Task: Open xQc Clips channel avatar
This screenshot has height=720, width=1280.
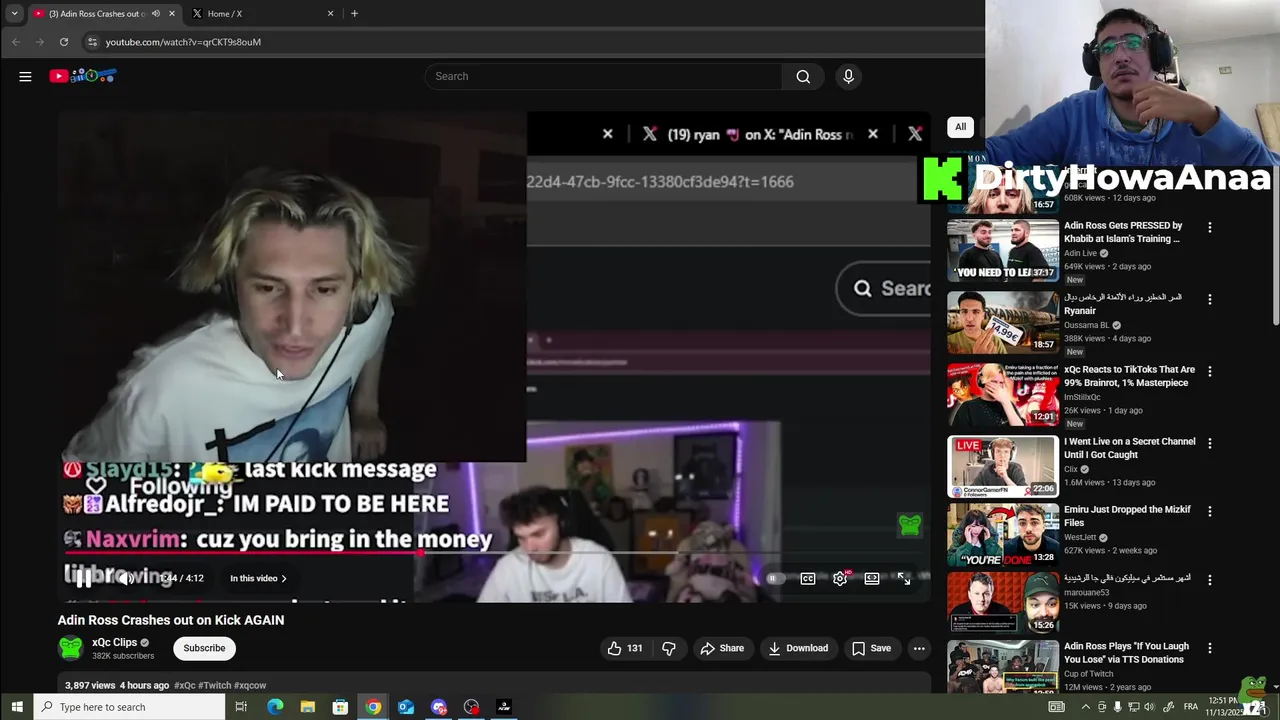Action: pyautogui.click(x=70, y=648)
